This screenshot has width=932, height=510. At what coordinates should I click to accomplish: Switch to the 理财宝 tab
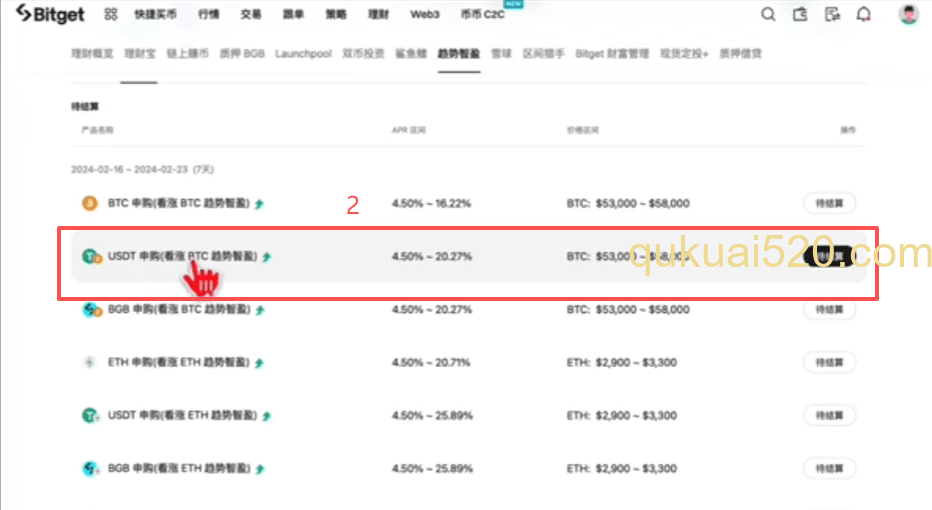point(140,53)
